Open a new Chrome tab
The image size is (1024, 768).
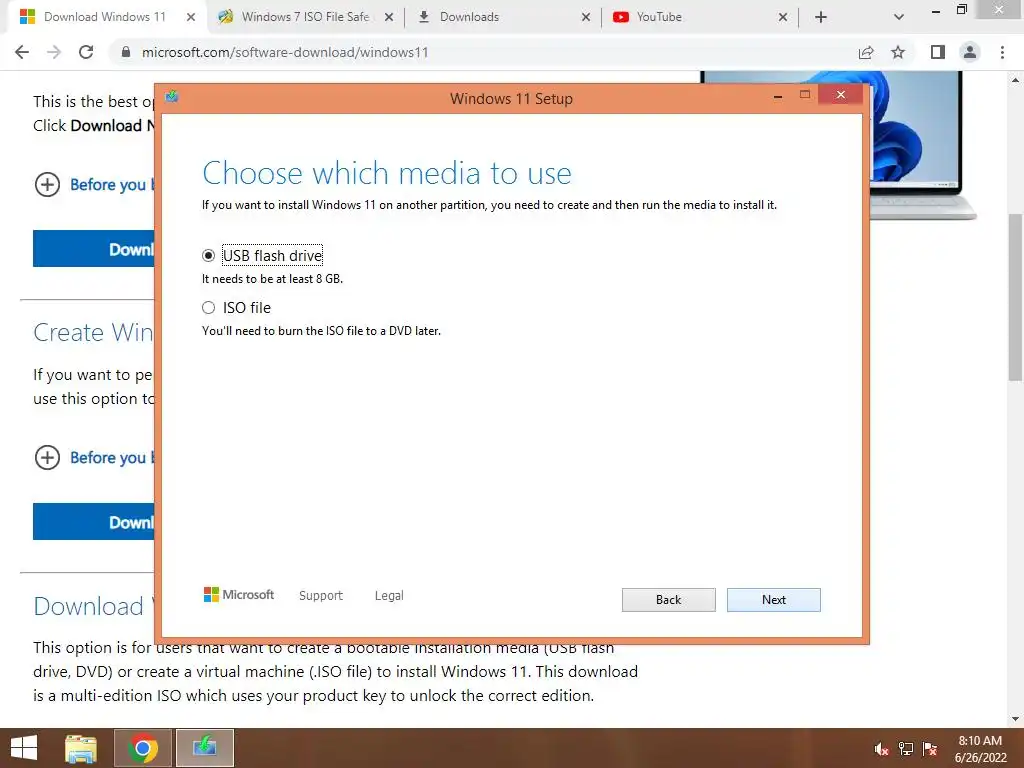[821, 18]
